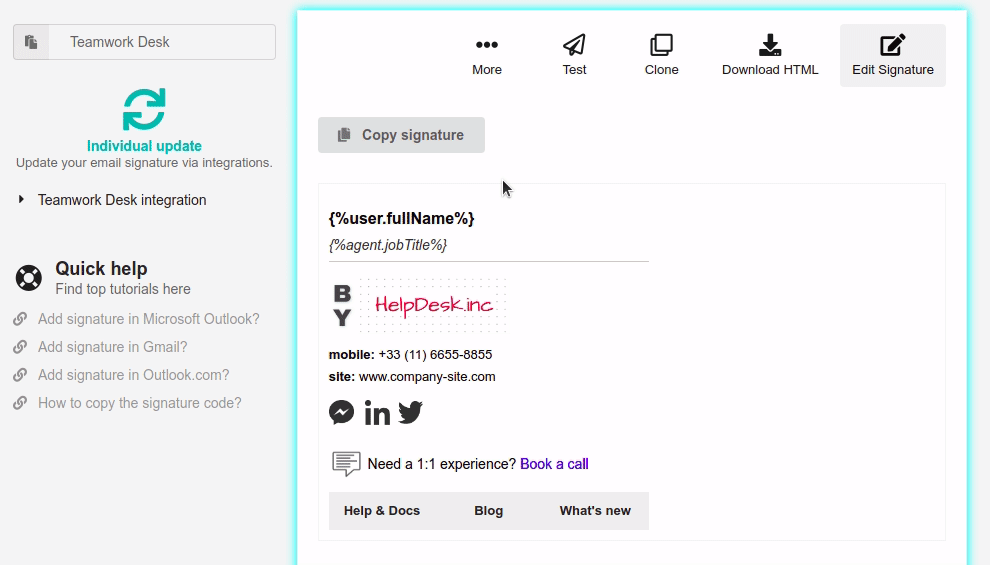This screenshot has width=990, height=565.
Task: Click the www.company-site.com site text
Action: (x=427, y=377)
